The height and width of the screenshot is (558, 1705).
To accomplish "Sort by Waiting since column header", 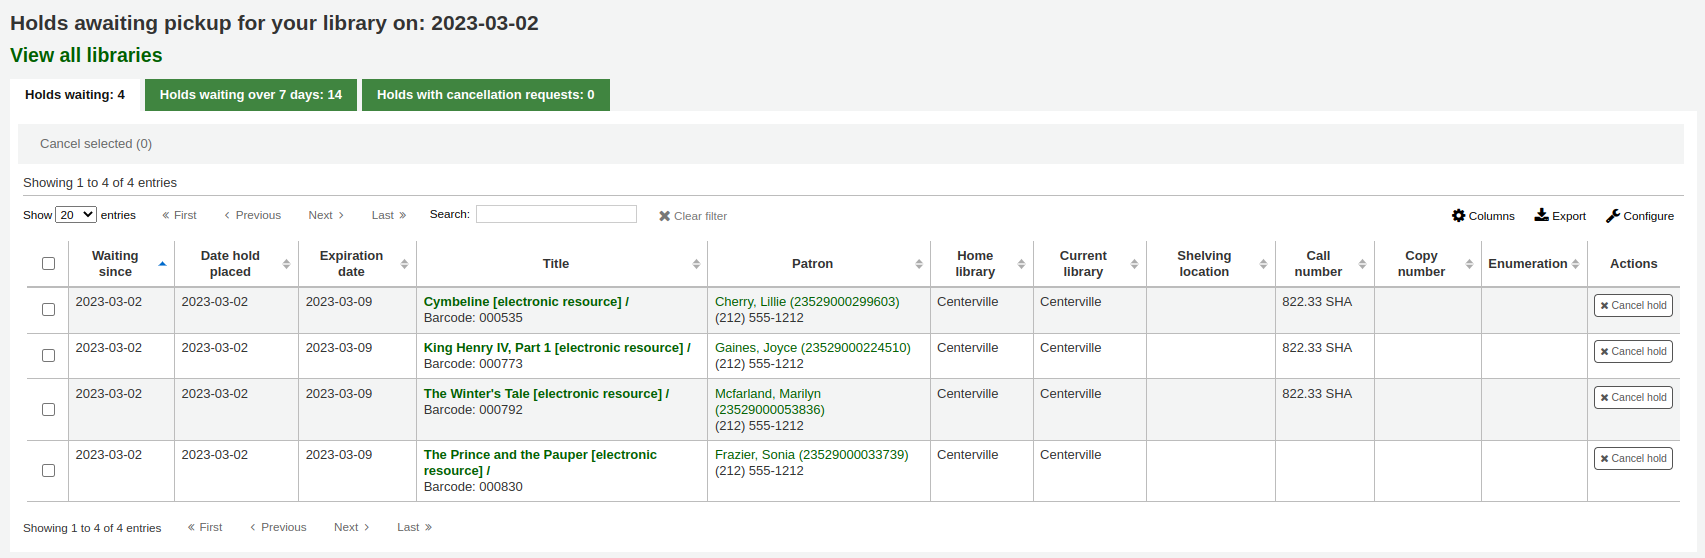I will click(116, 264).
